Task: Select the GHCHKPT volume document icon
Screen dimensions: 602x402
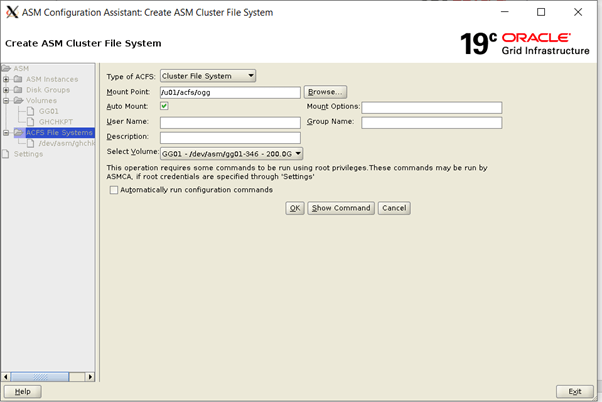Action: pos(29,122)
